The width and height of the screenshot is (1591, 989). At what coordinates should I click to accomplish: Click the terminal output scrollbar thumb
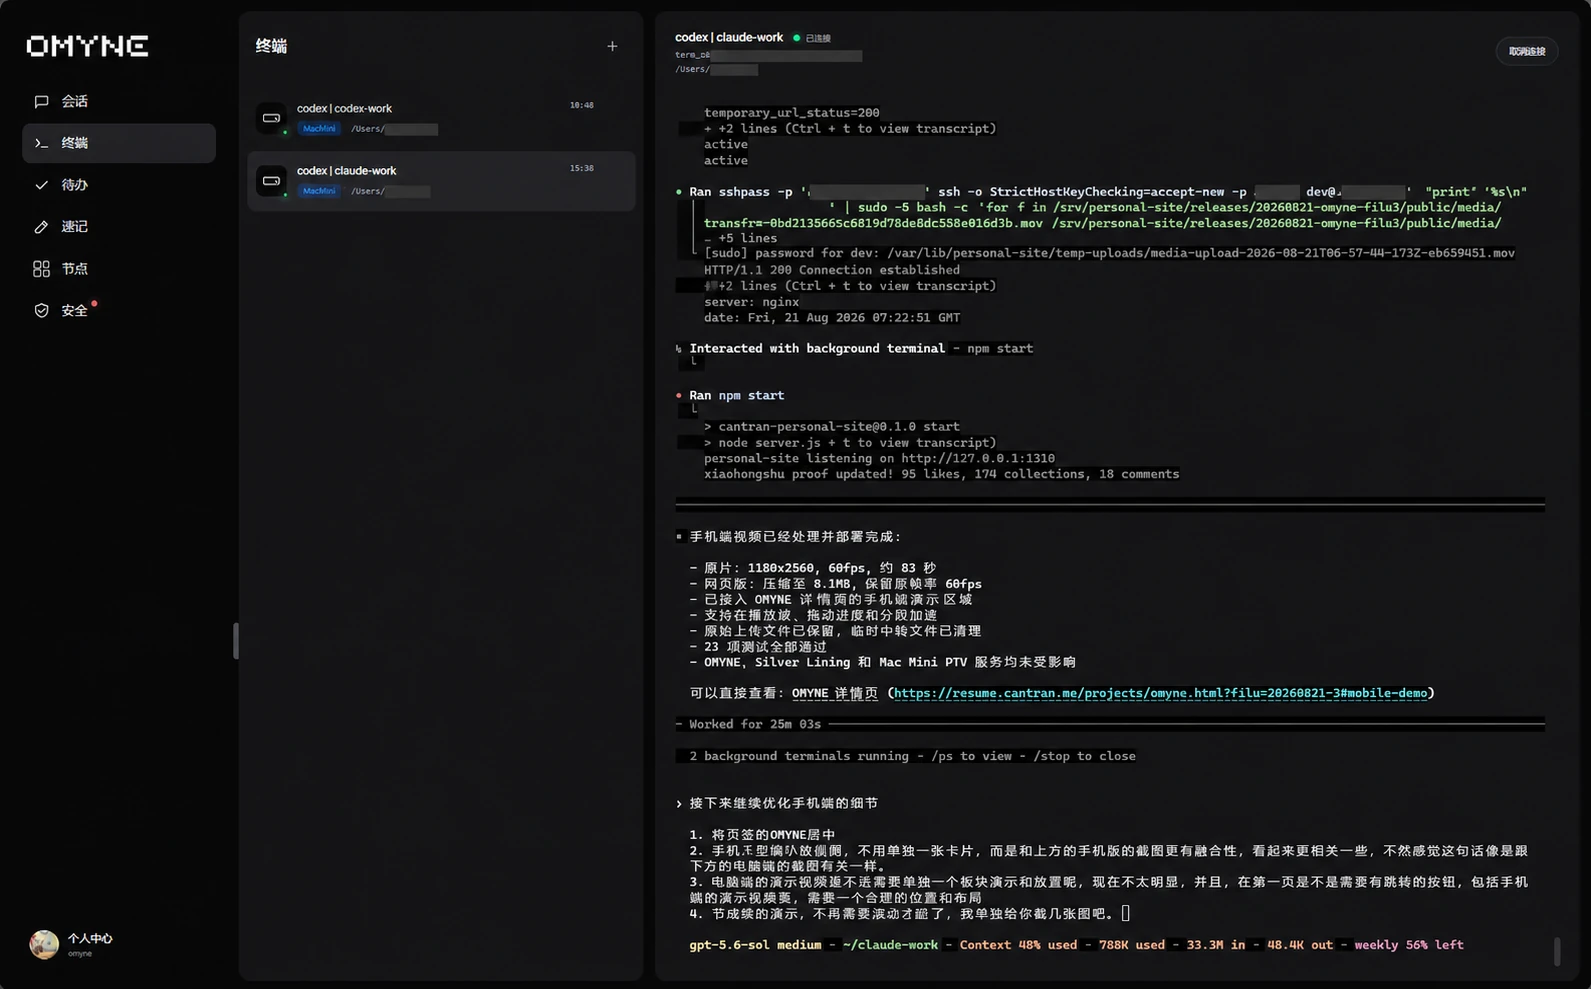pyautogui.click(x=1556, y=951)
